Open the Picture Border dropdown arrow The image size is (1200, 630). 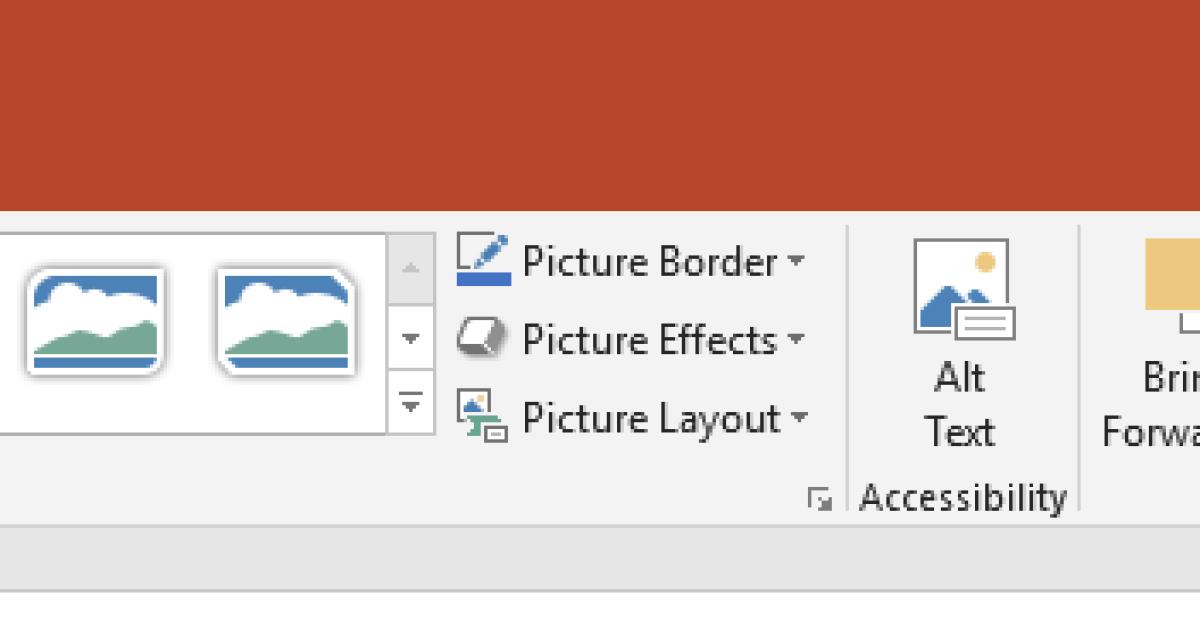click(x=796, y=261)
